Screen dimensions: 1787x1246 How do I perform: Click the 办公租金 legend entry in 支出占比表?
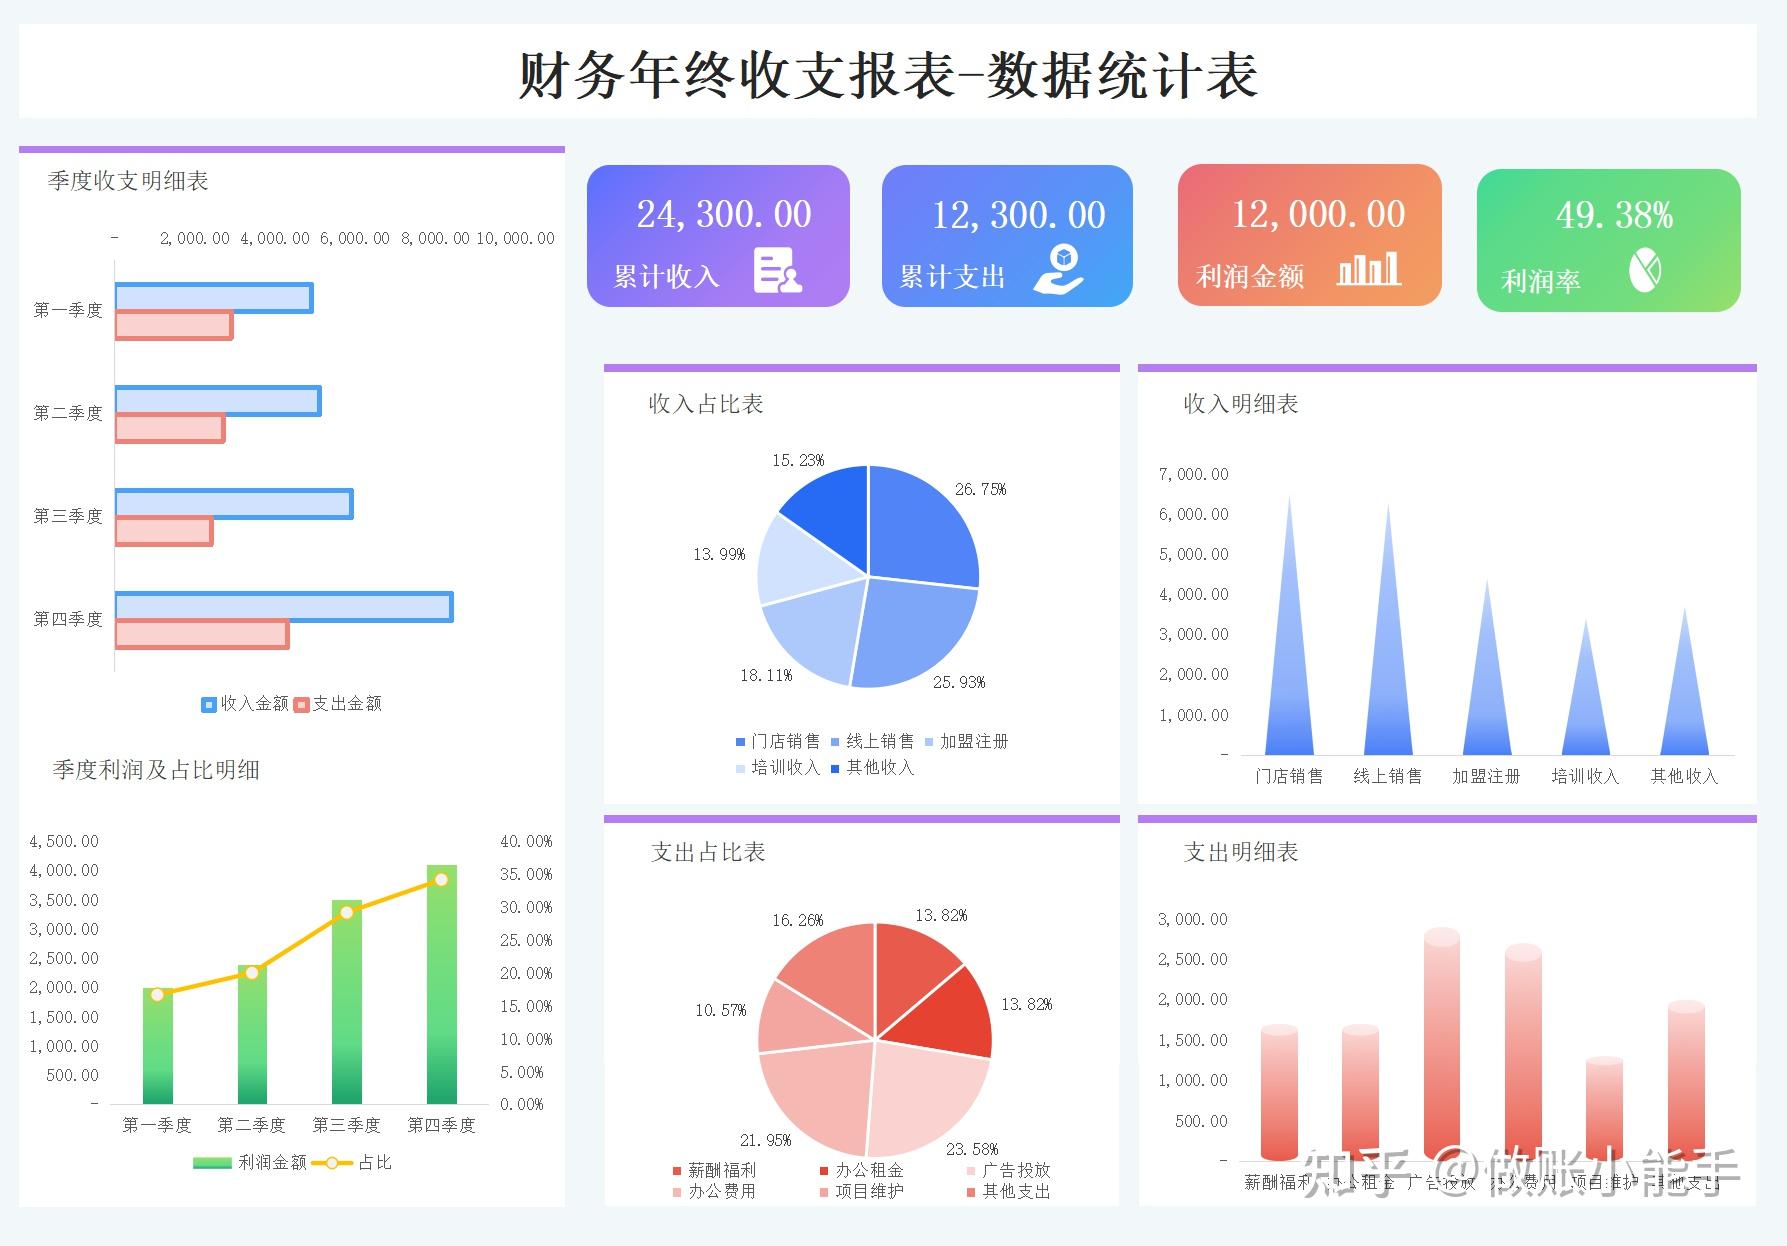pos(861,1170)
